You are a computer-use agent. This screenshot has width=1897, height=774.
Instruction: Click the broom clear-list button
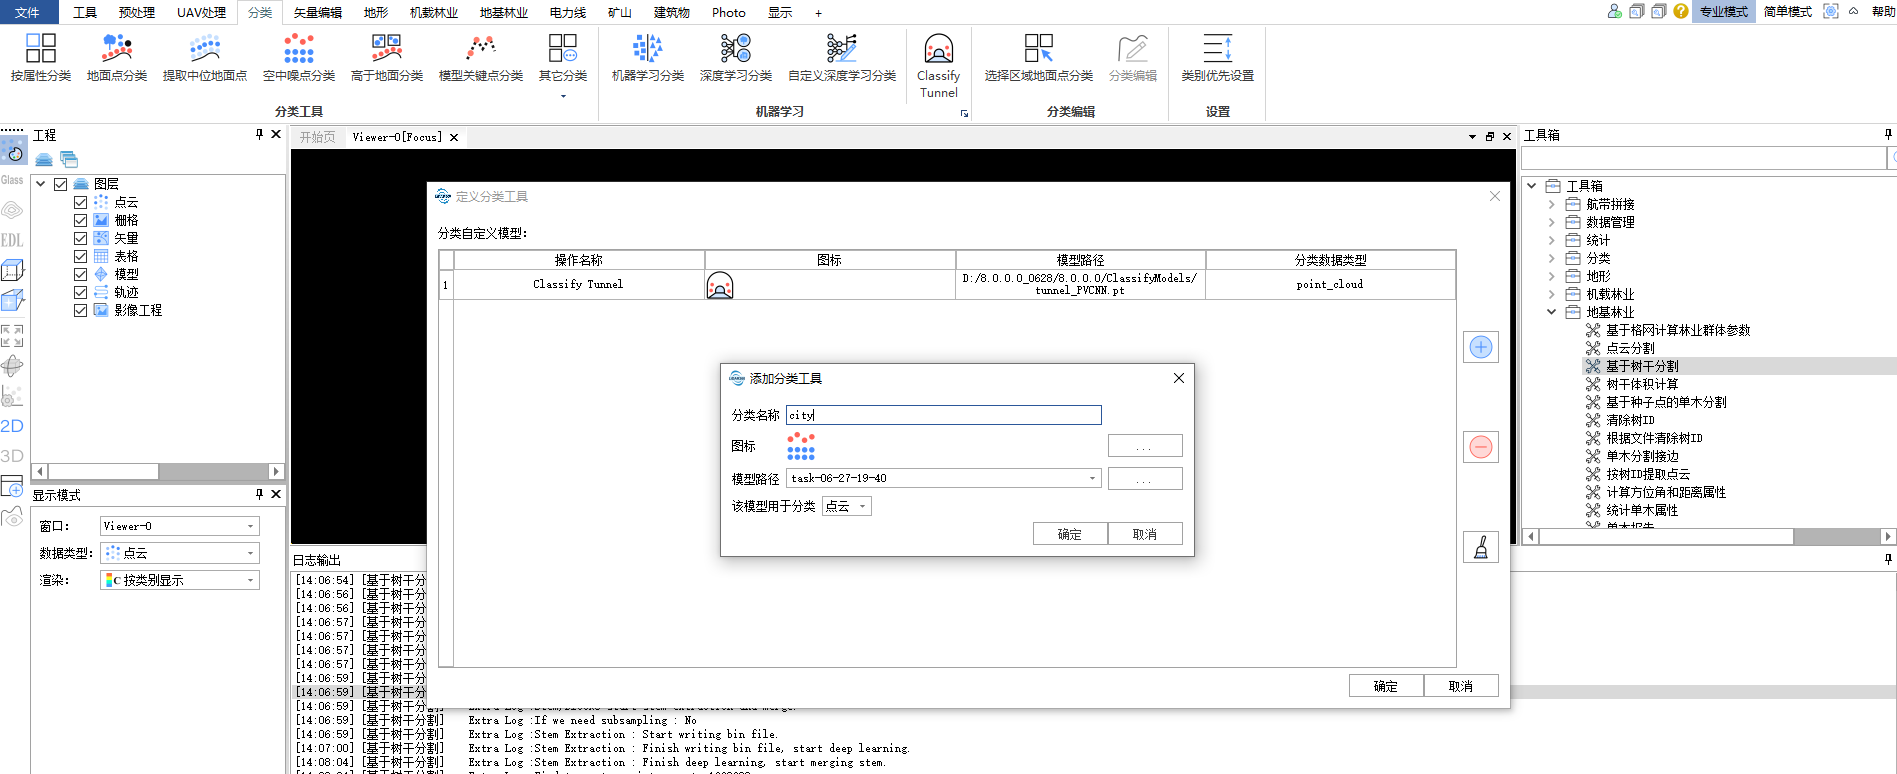click(1481, 547)
